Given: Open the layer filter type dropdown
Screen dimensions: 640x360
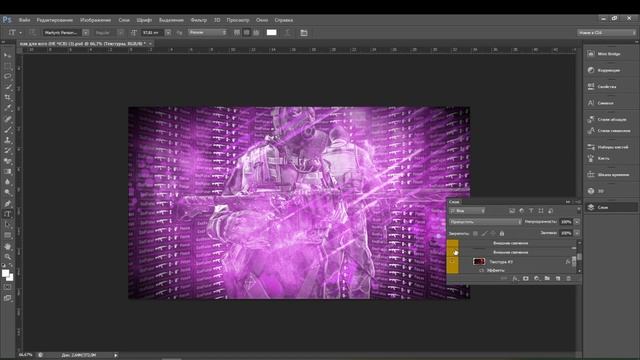Looking at the screenshot, I should [x=467, y=211].
